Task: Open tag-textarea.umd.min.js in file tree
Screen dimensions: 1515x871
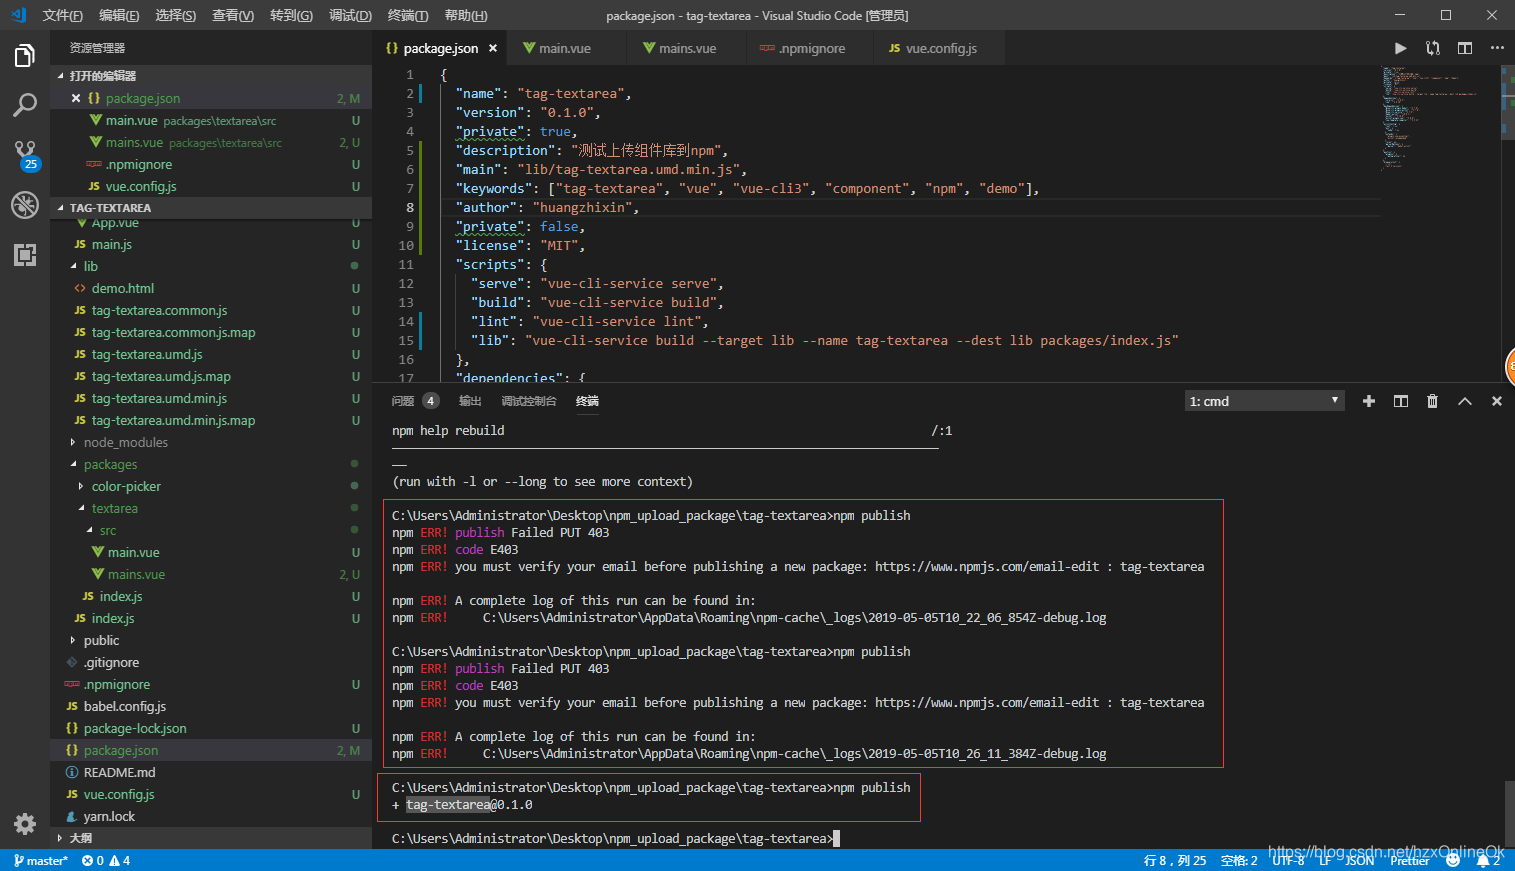Action: 159,398
